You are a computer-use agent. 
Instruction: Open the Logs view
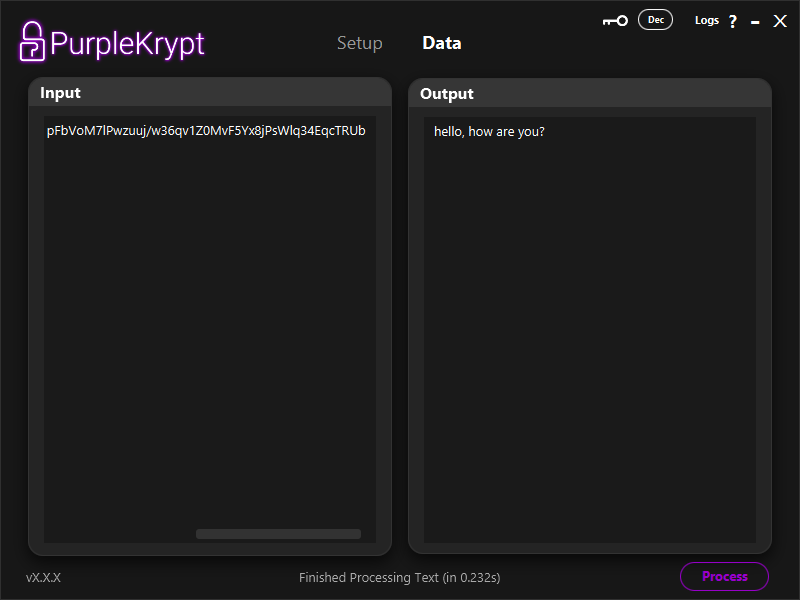(706, 20)
